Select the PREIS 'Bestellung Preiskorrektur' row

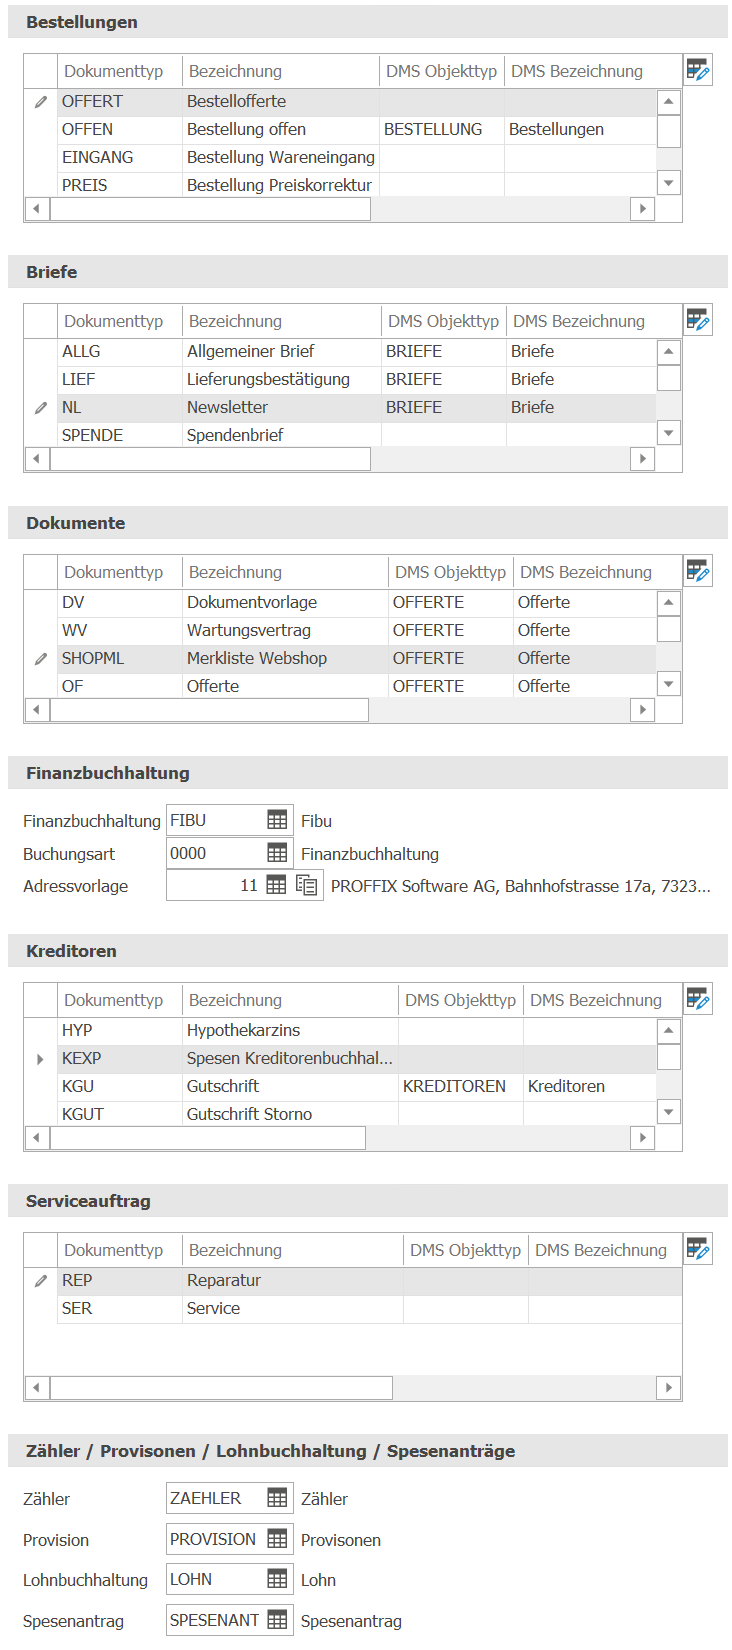[357, 185]
